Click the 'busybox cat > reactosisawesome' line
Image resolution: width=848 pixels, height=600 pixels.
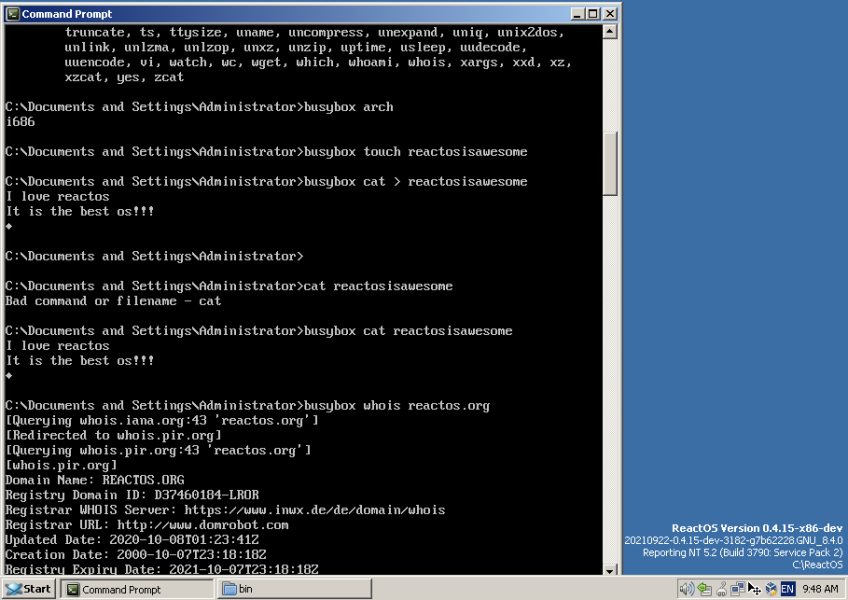(266, 181)
